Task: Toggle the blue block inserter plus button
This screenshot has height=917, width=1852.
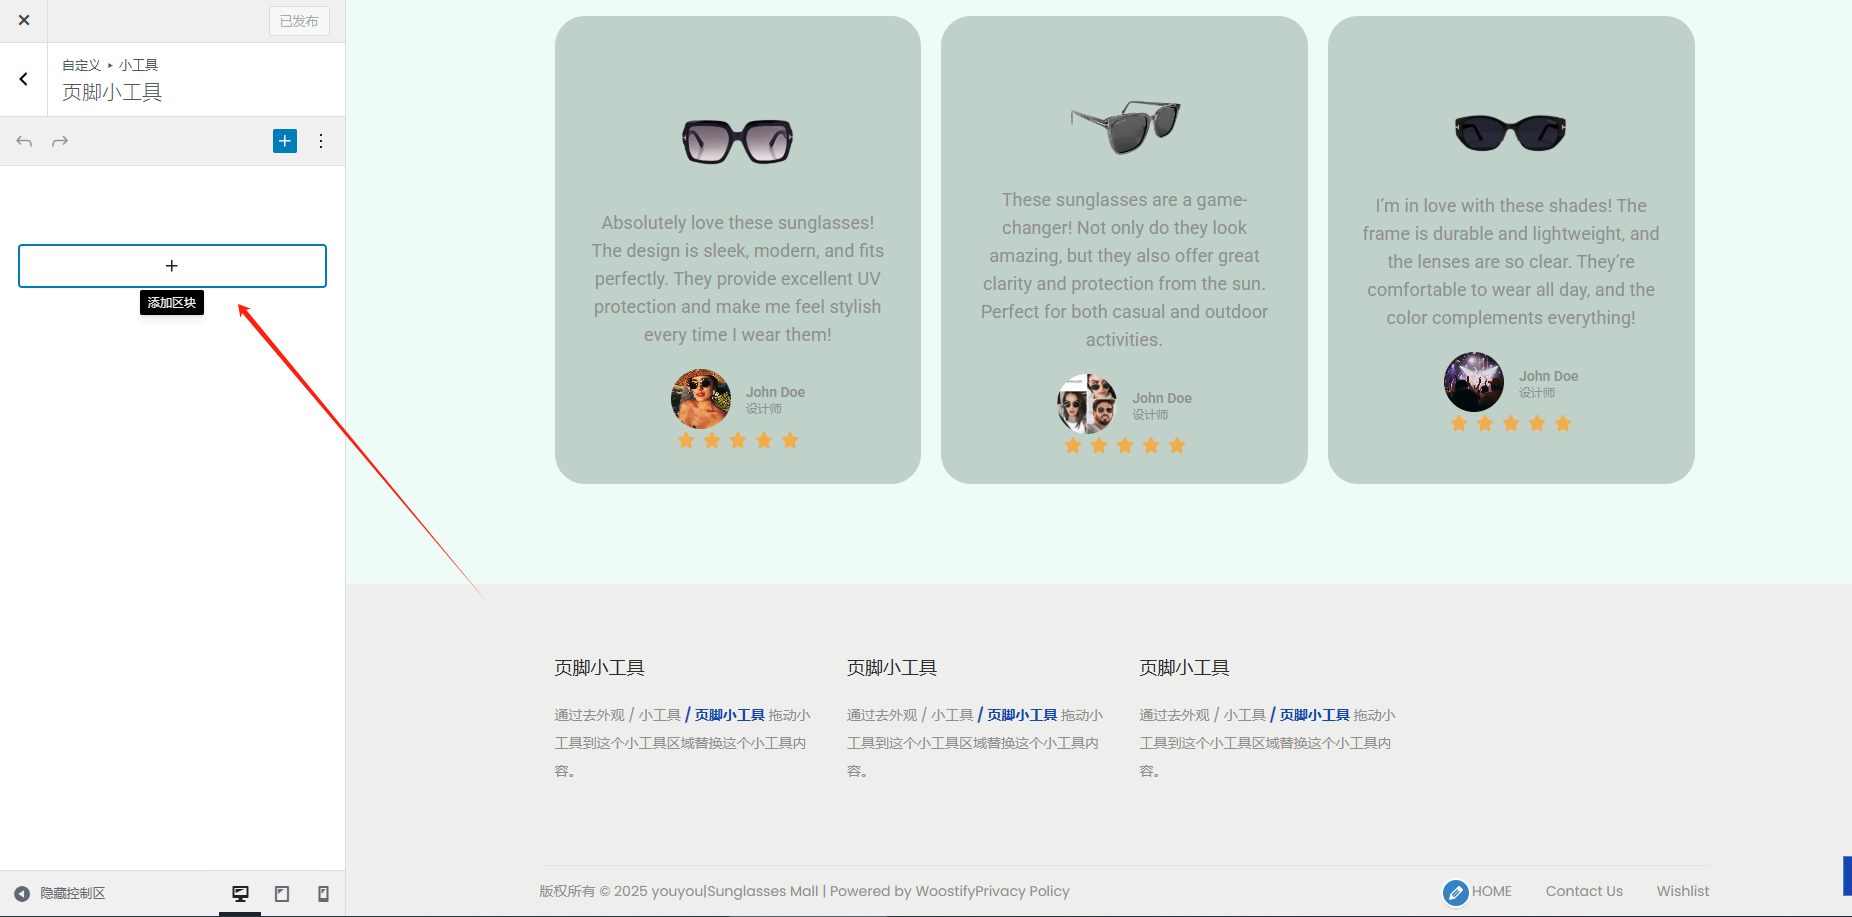Action: click(285, 141)
